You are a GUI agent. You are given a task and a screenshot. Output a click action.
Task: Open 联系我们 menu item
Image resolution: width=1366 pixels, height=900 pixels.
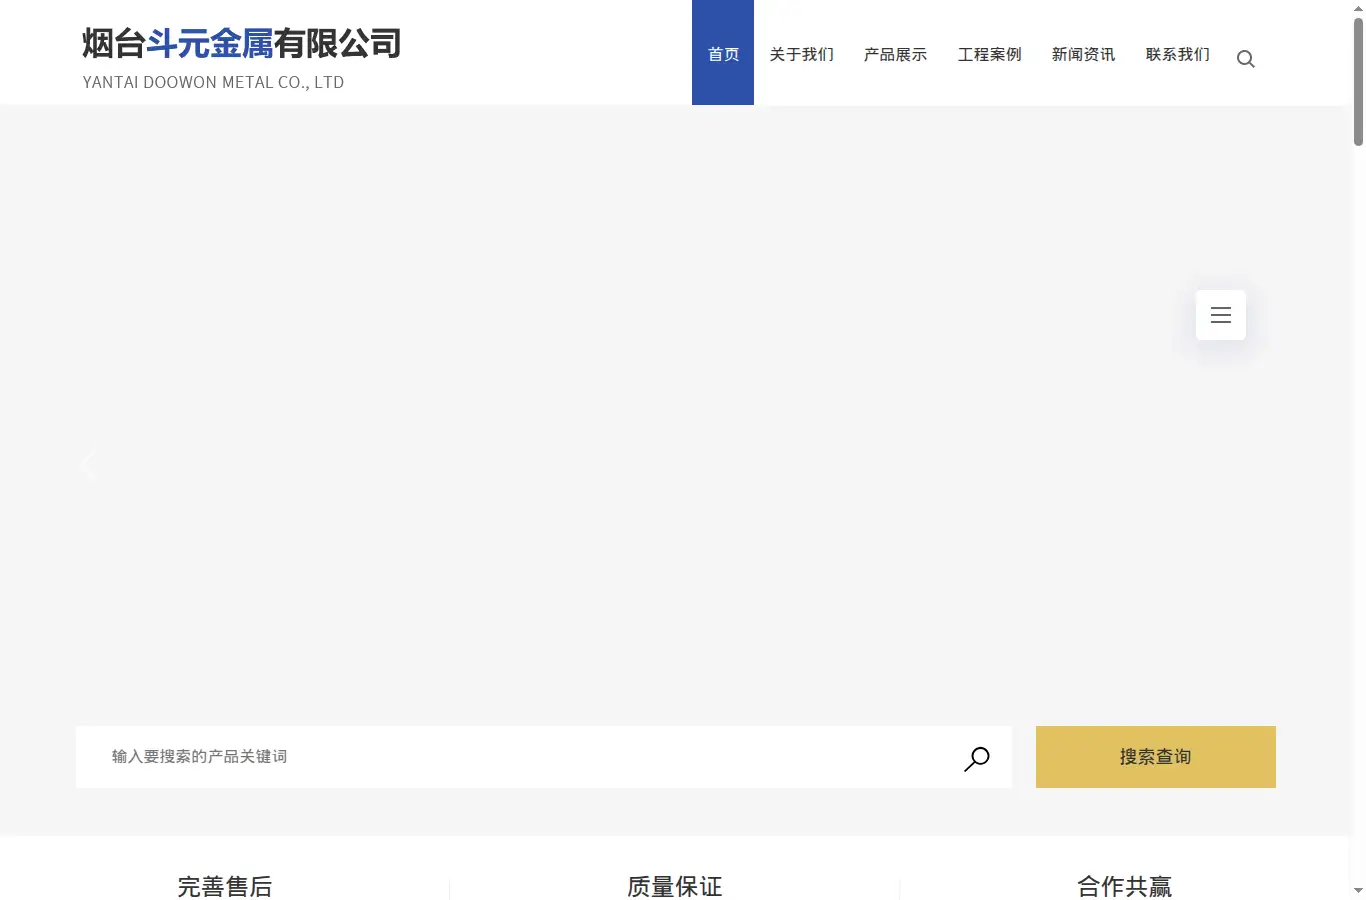1178,54
